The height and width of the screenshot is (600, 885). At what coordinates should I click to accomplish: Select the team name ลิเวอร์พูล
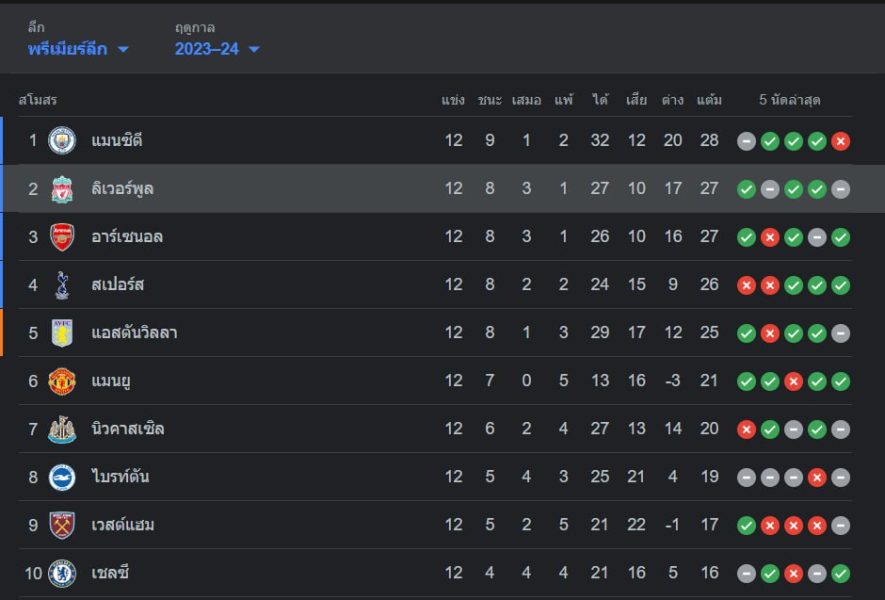point(122,189)
